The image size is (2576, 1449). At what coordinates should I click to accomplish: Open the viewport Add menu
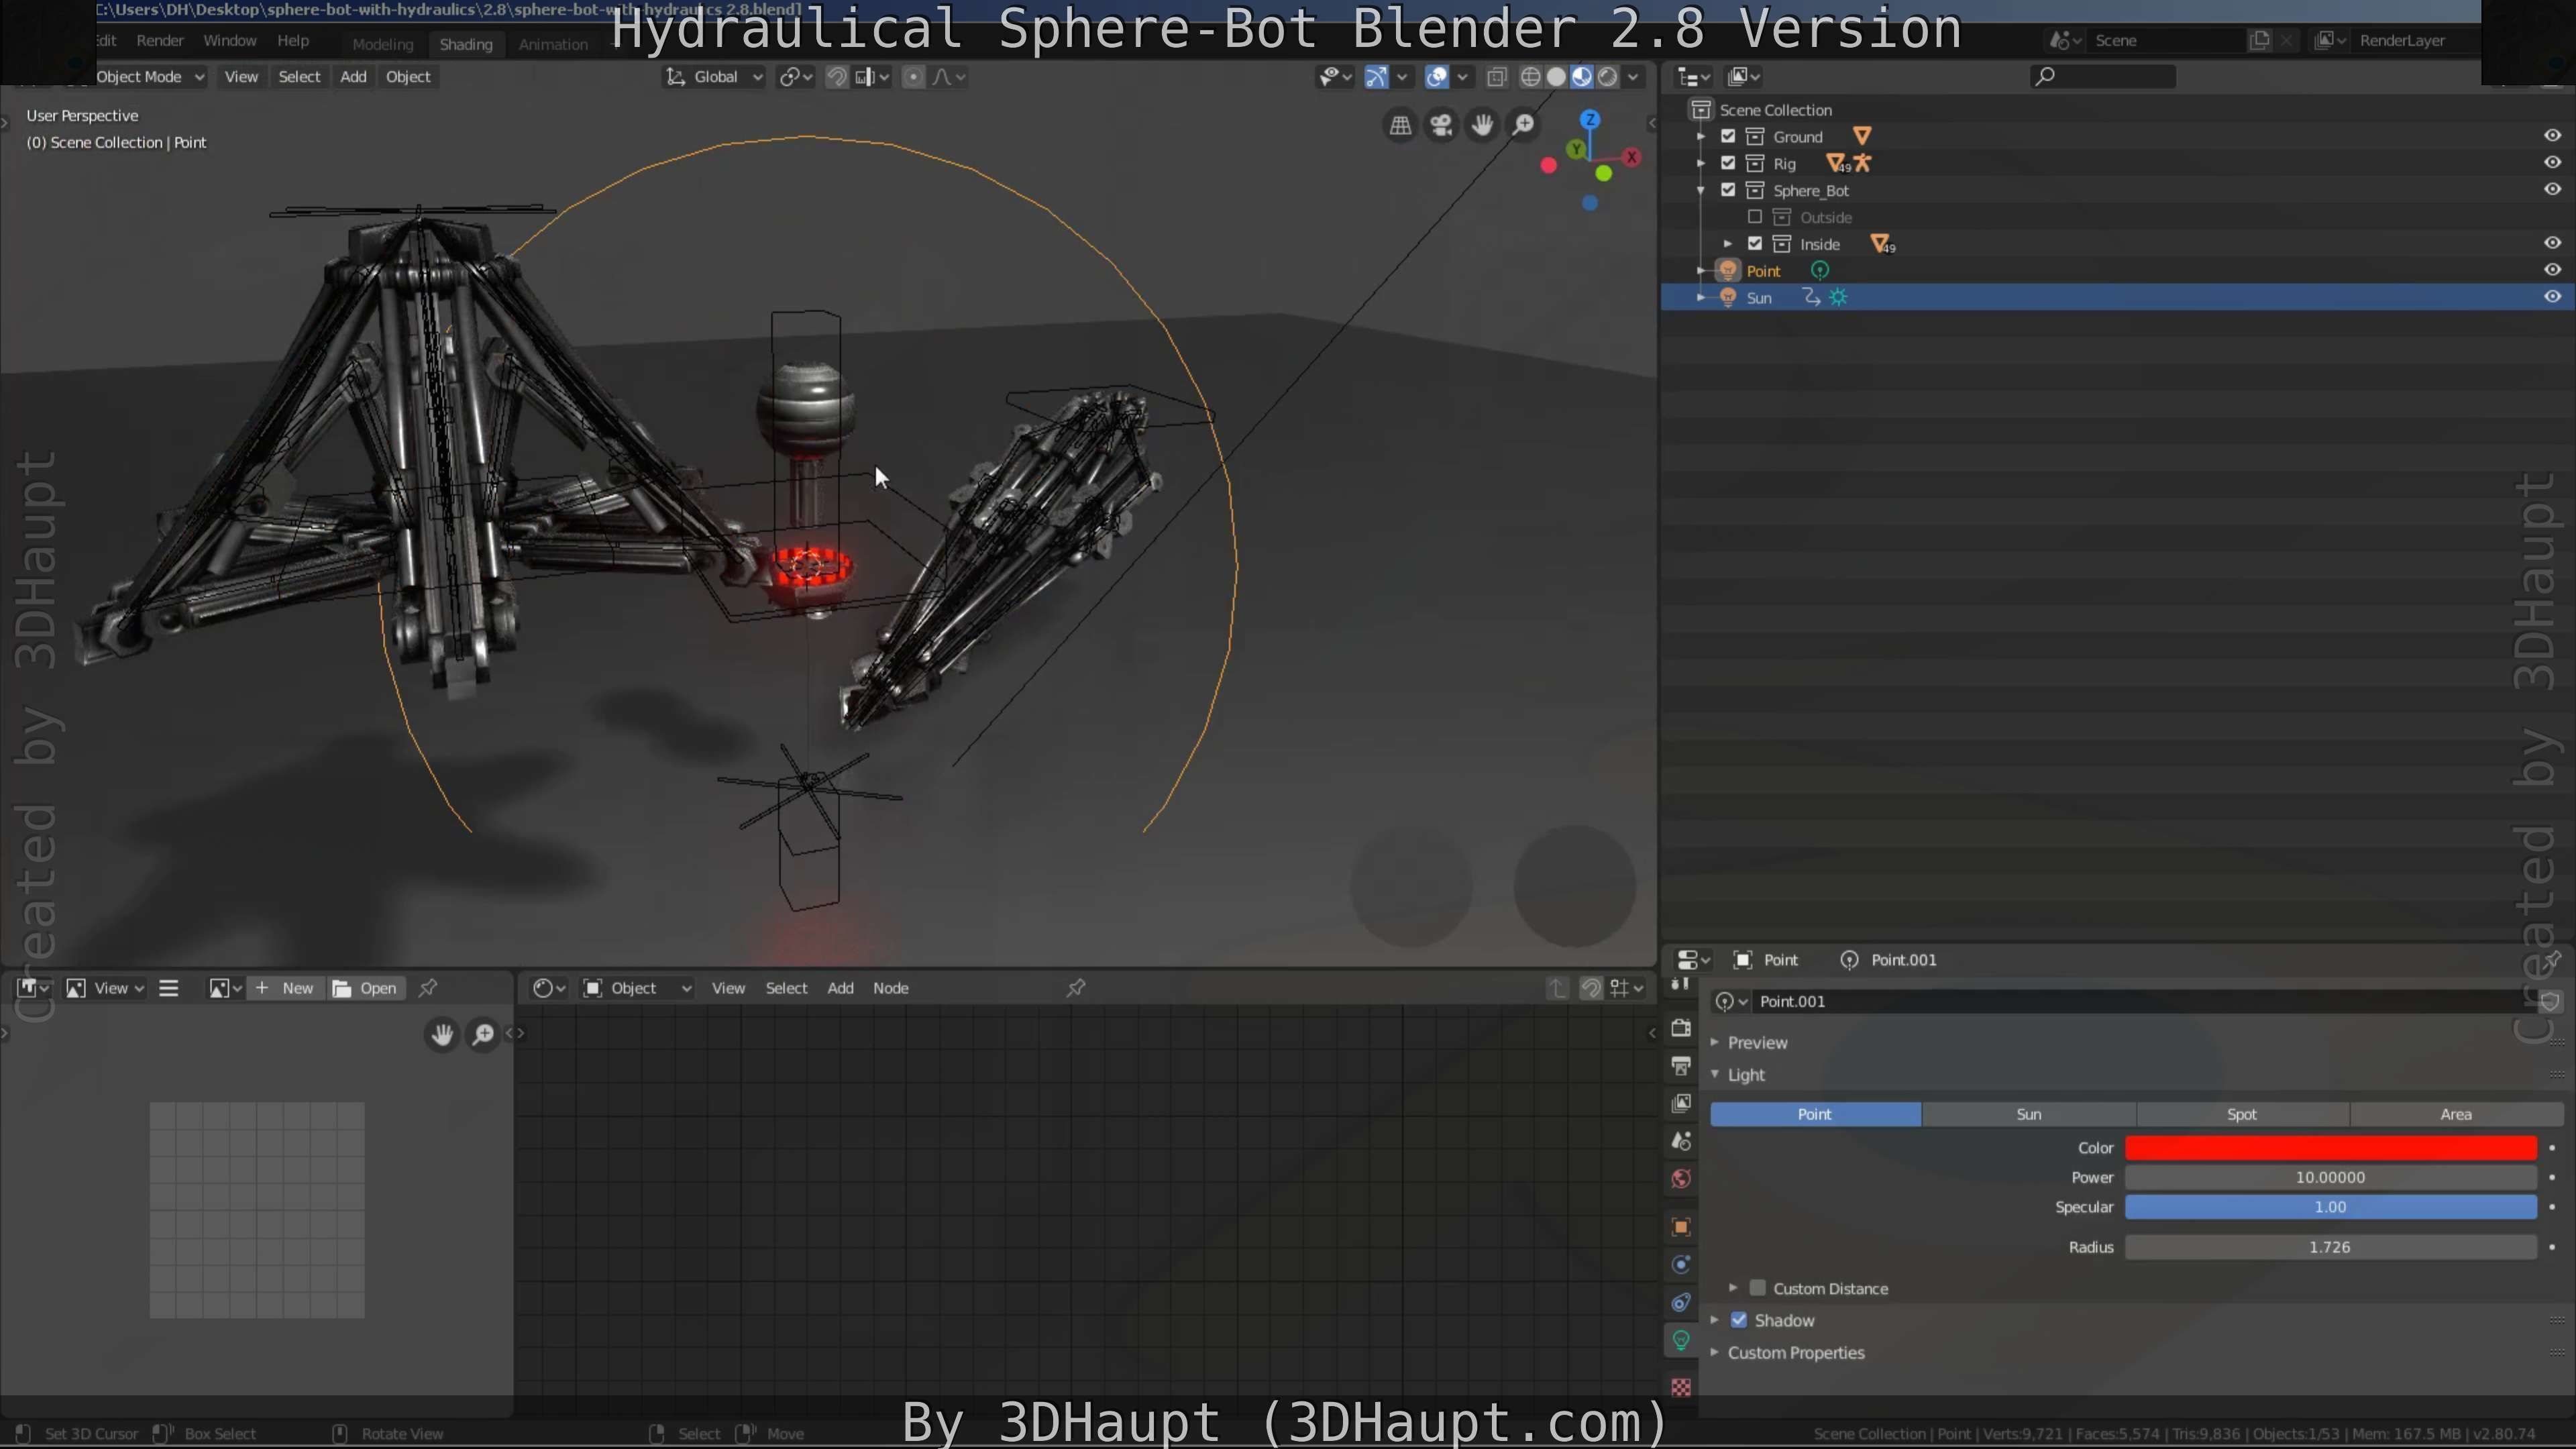tap(353, 77)
